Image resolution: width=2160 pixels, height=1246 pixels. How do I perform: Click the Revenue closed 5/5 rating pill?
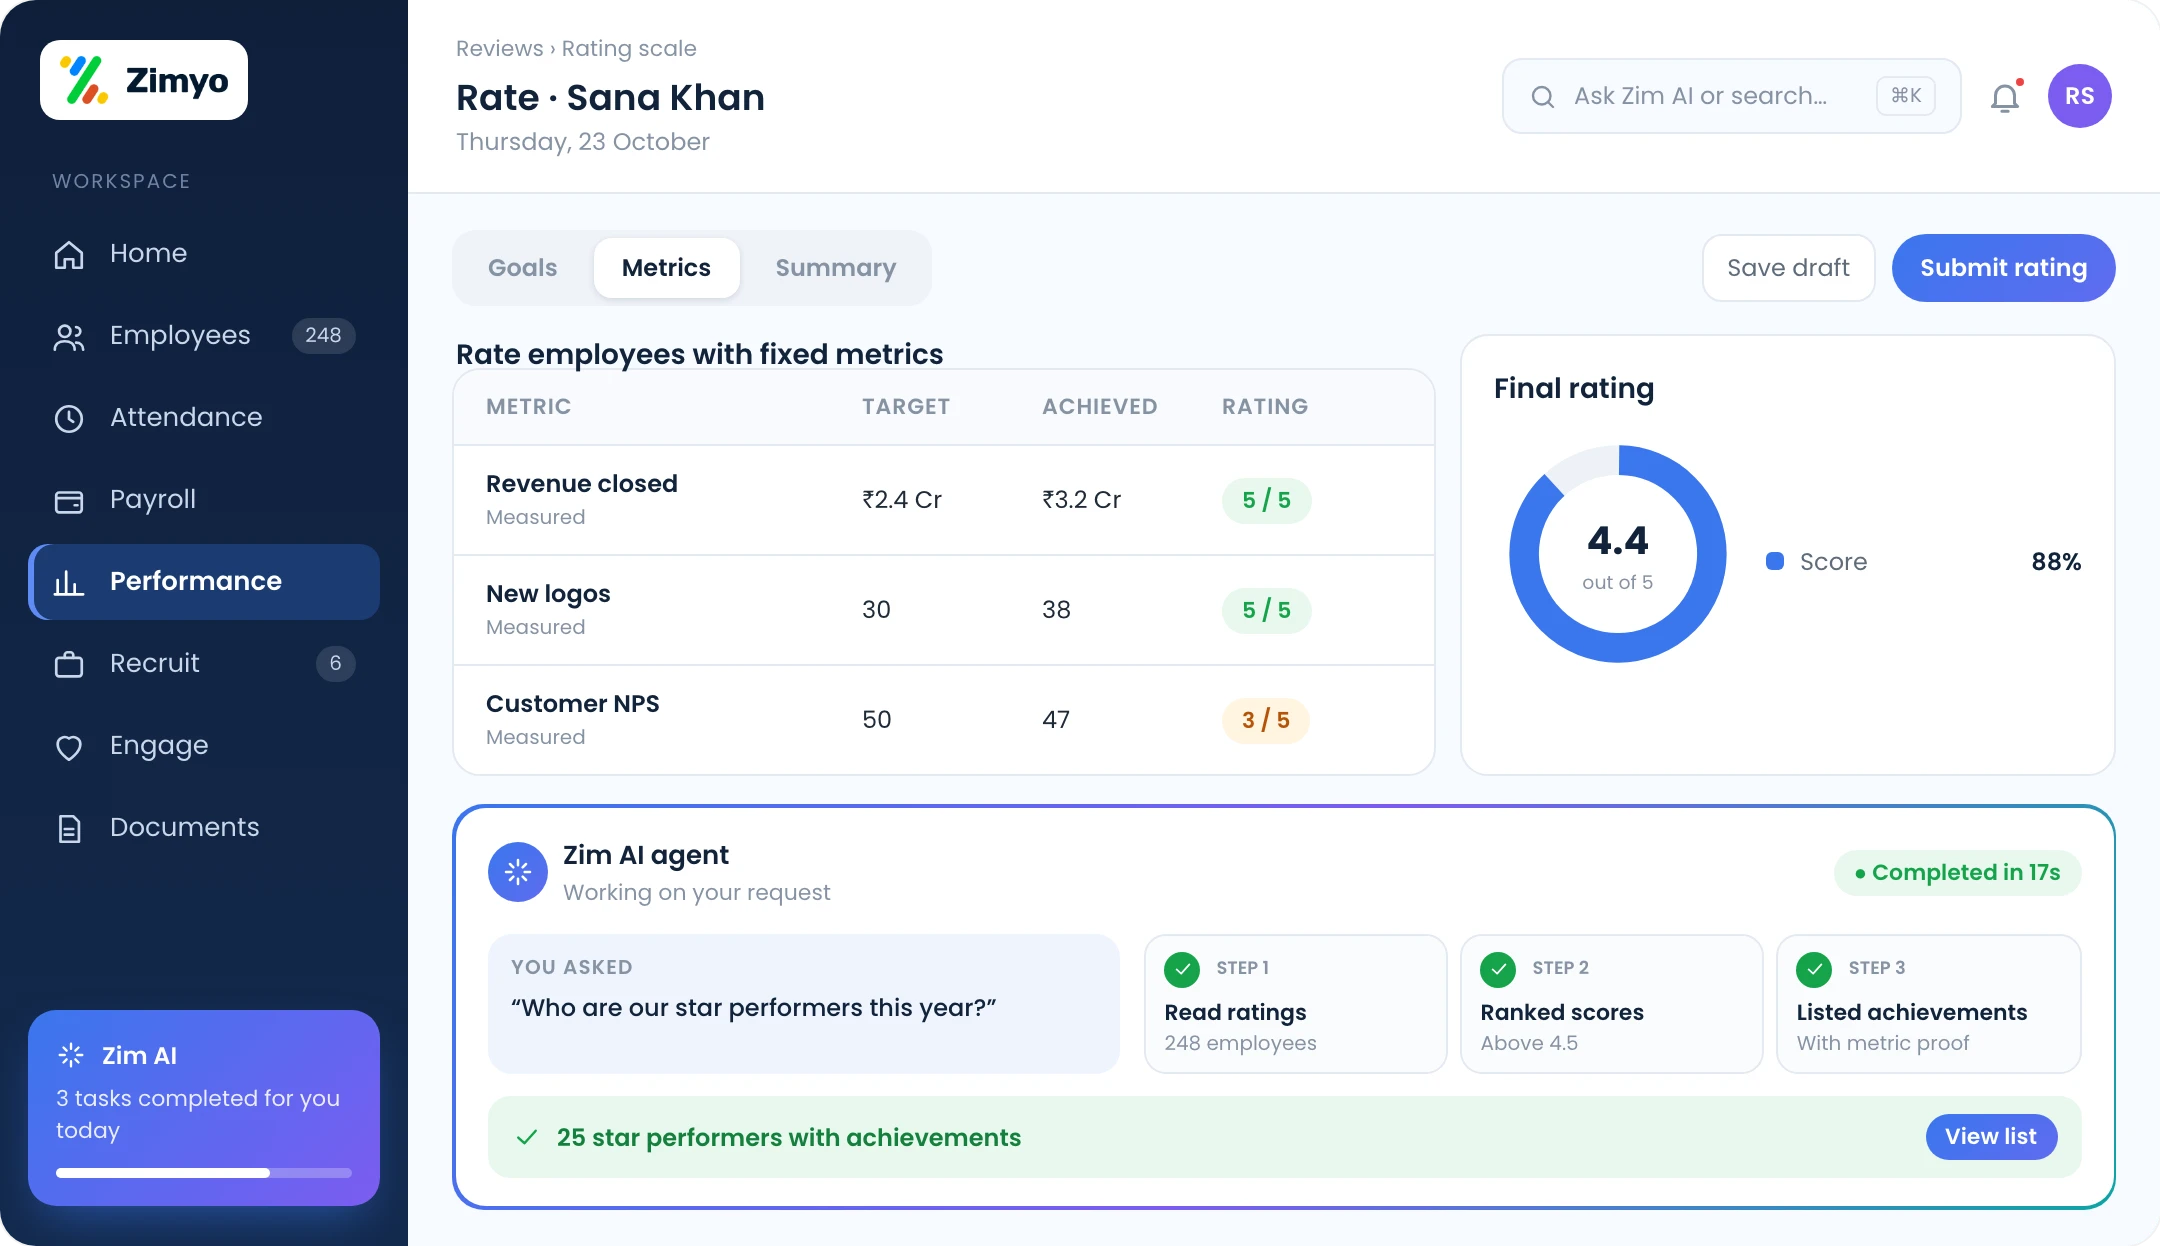coord(1266,500)
